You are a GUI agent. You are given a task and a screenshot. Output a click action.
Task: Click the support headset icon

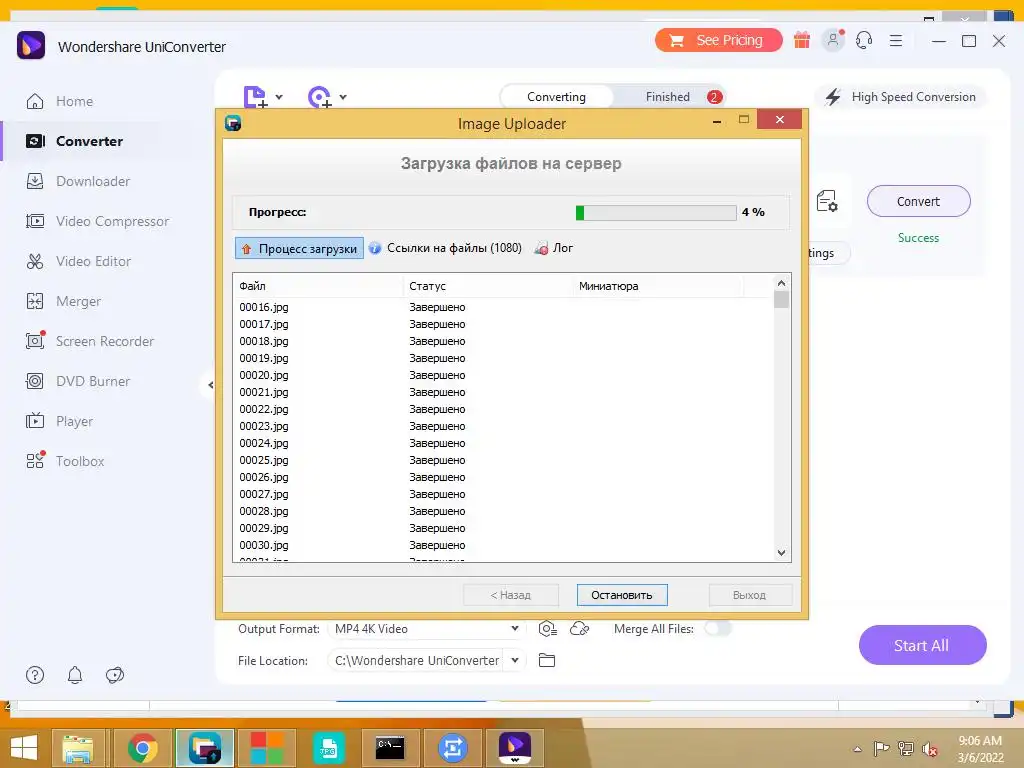pos(864,40)
